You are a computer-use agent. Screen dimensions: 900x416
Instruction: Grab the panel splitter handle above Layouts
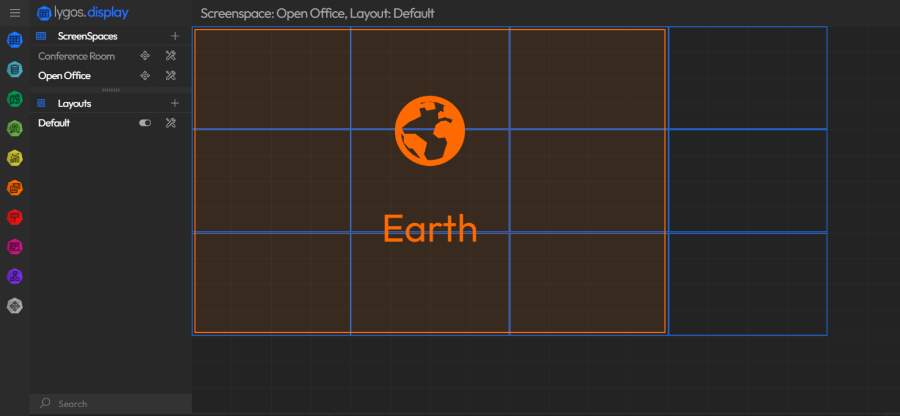click(x=111, y=90)
